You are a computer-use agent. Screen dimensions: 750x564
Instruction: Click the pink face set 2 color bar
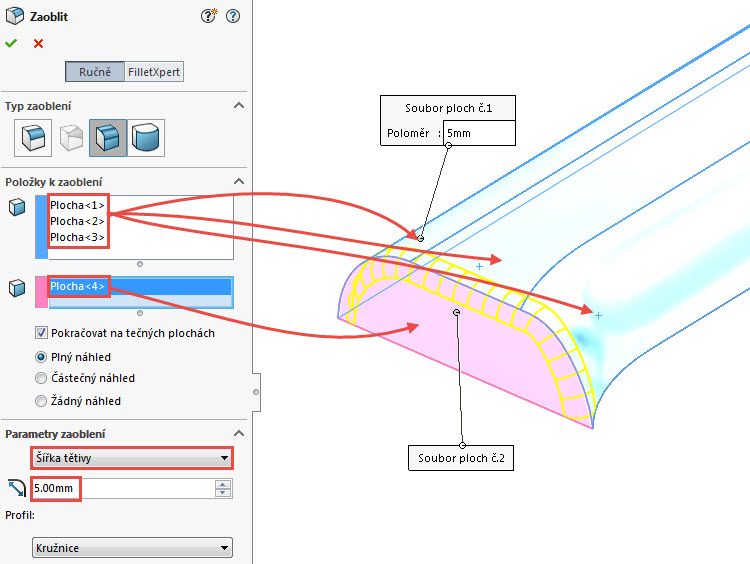coord(42,292)
